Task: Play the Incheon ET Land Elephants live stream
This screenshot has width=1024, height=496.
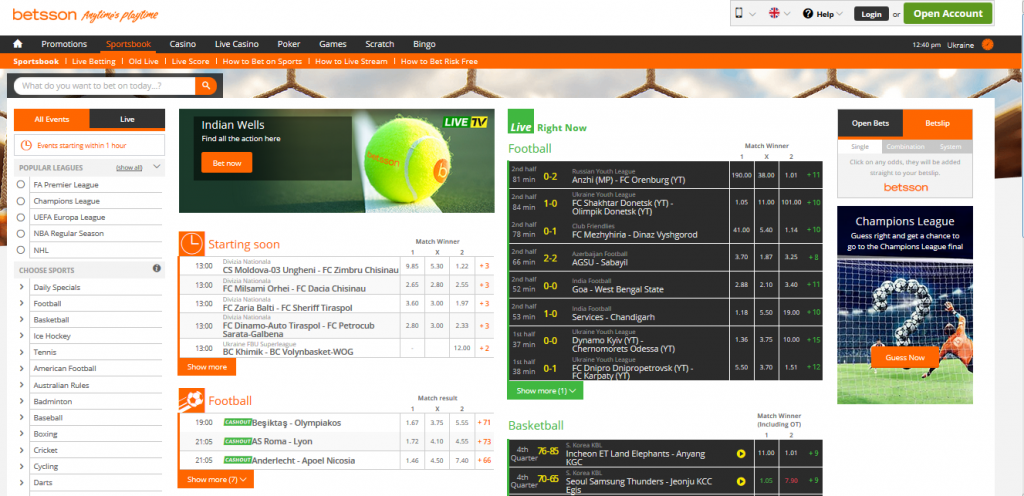Action: [x=741, y=454]
